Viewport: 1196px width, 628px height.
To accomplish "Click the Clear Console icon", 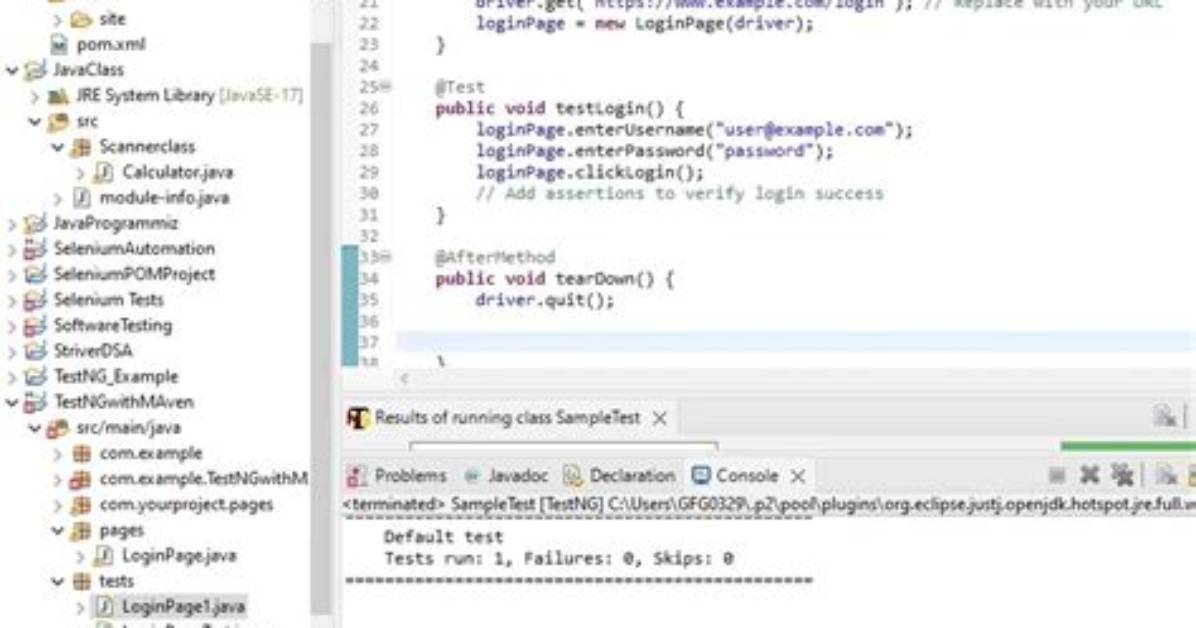I will [x=1165, y=475].
